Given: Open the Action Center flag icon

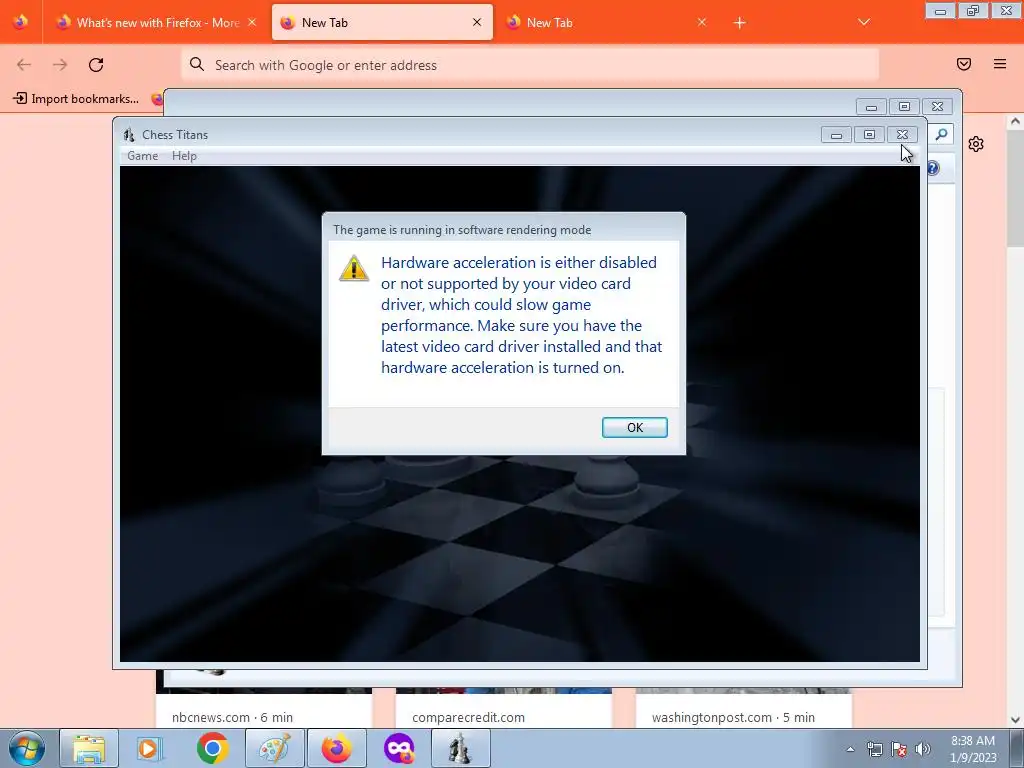Looking at the screenshot, I should pyautogui.click(x=899, y=749).
